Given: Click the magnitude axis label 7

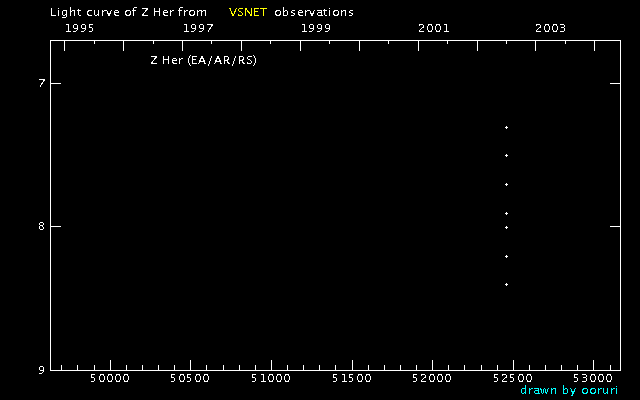Looking at the screenshot, I should point(41,83).
